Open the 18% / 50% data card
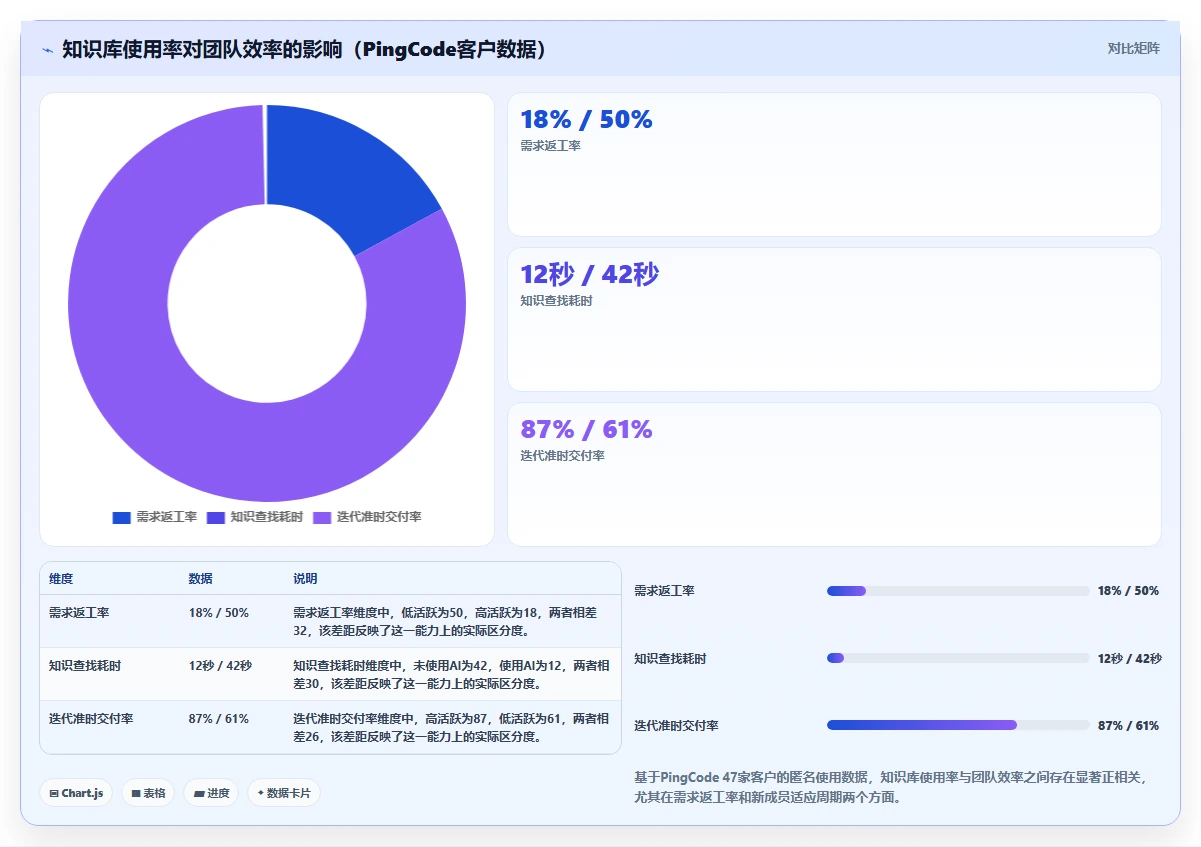Image resolution: width=1201 pixels, height=847 pixels. tap(834, 165)
